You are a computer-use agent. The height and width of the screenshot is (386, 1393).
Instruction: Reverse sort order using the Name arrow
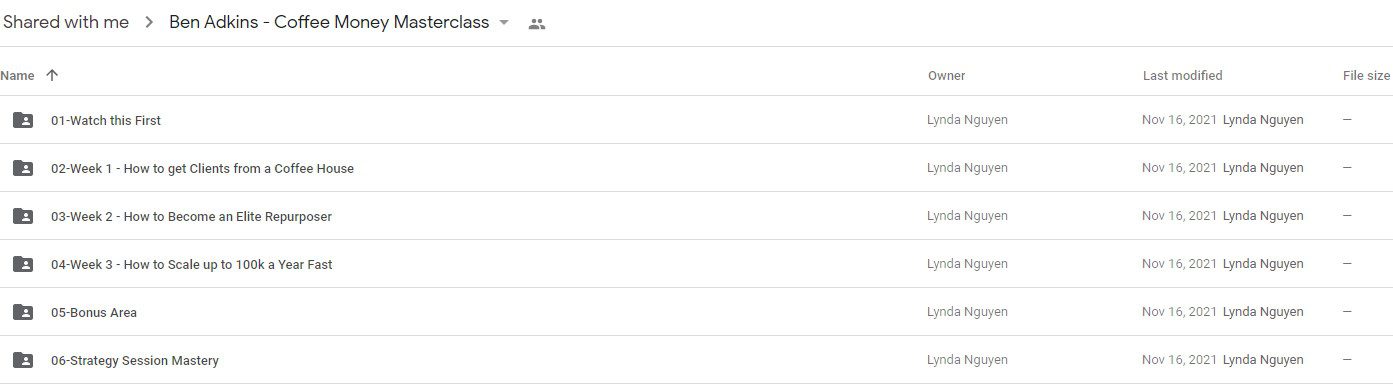pyautogui.click(x=52, y=75)
